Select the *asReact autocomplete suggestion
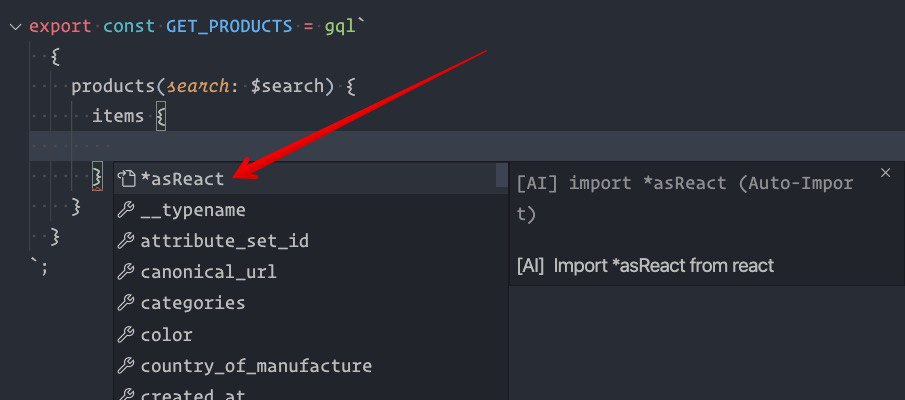The height and width of the screenshot is (400, 905). coord(311,179)
